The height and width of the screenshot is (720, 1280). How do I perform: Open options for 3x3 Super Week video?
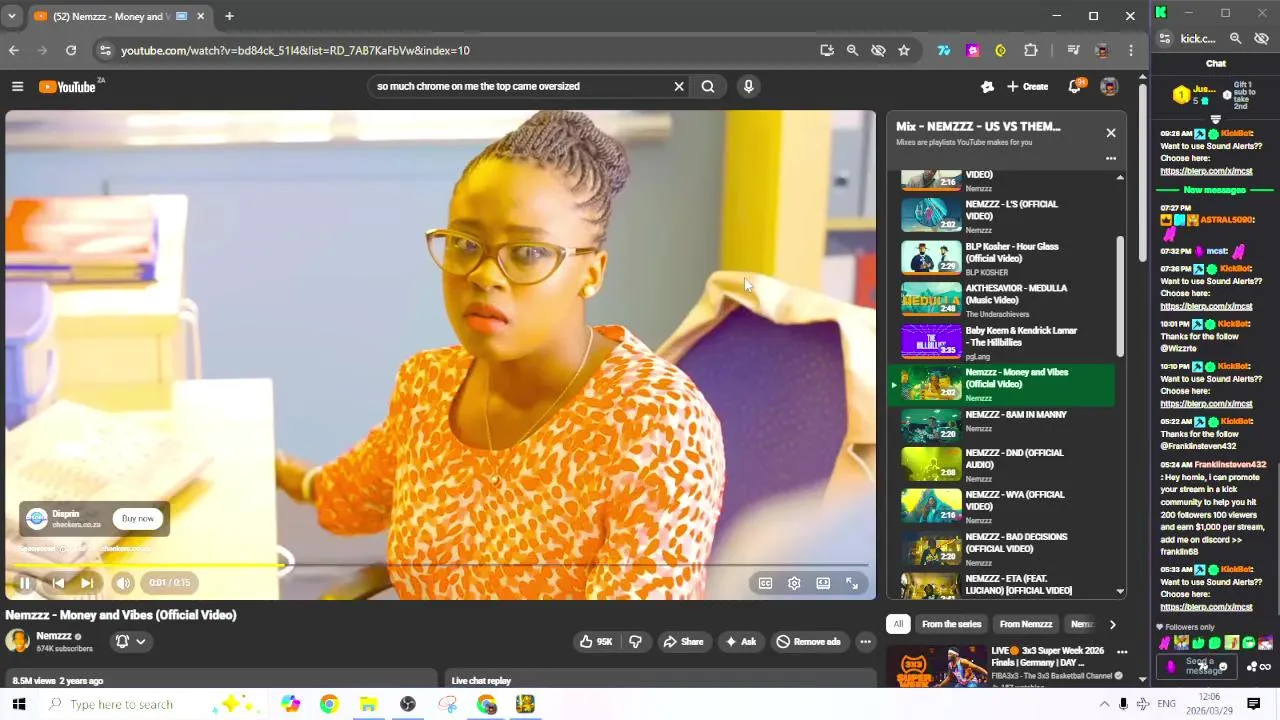[x=1122, y=652]
